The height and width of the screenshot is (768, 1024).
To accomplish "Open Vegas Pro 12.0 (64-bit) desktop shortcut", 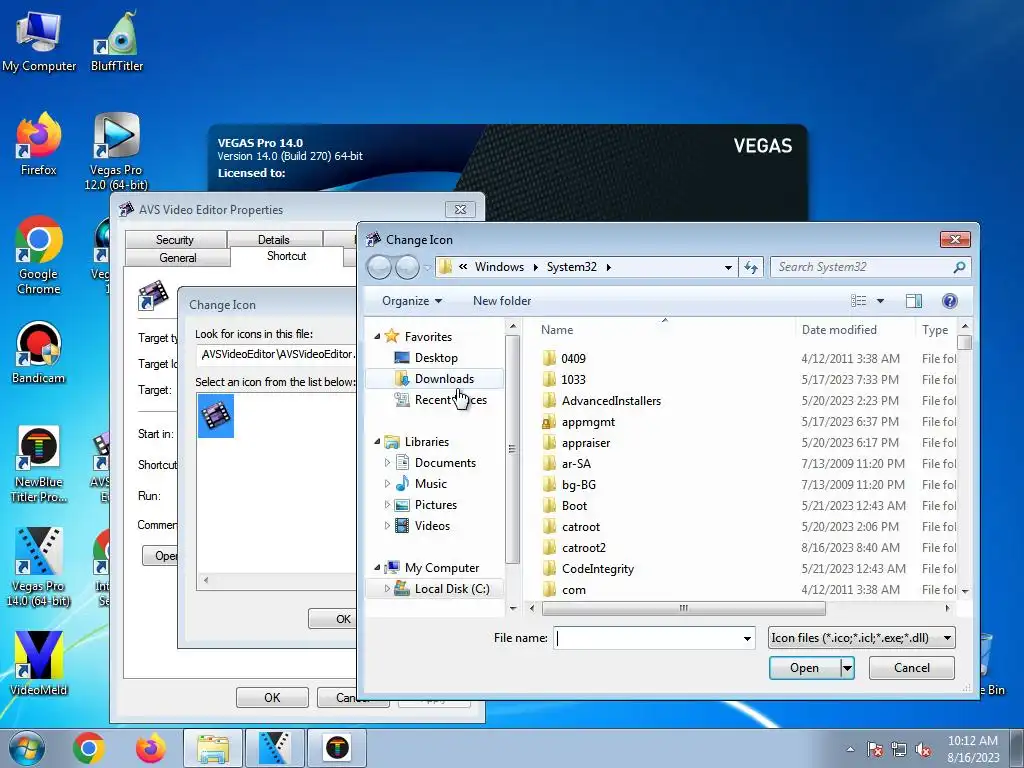I will [116, 152].
